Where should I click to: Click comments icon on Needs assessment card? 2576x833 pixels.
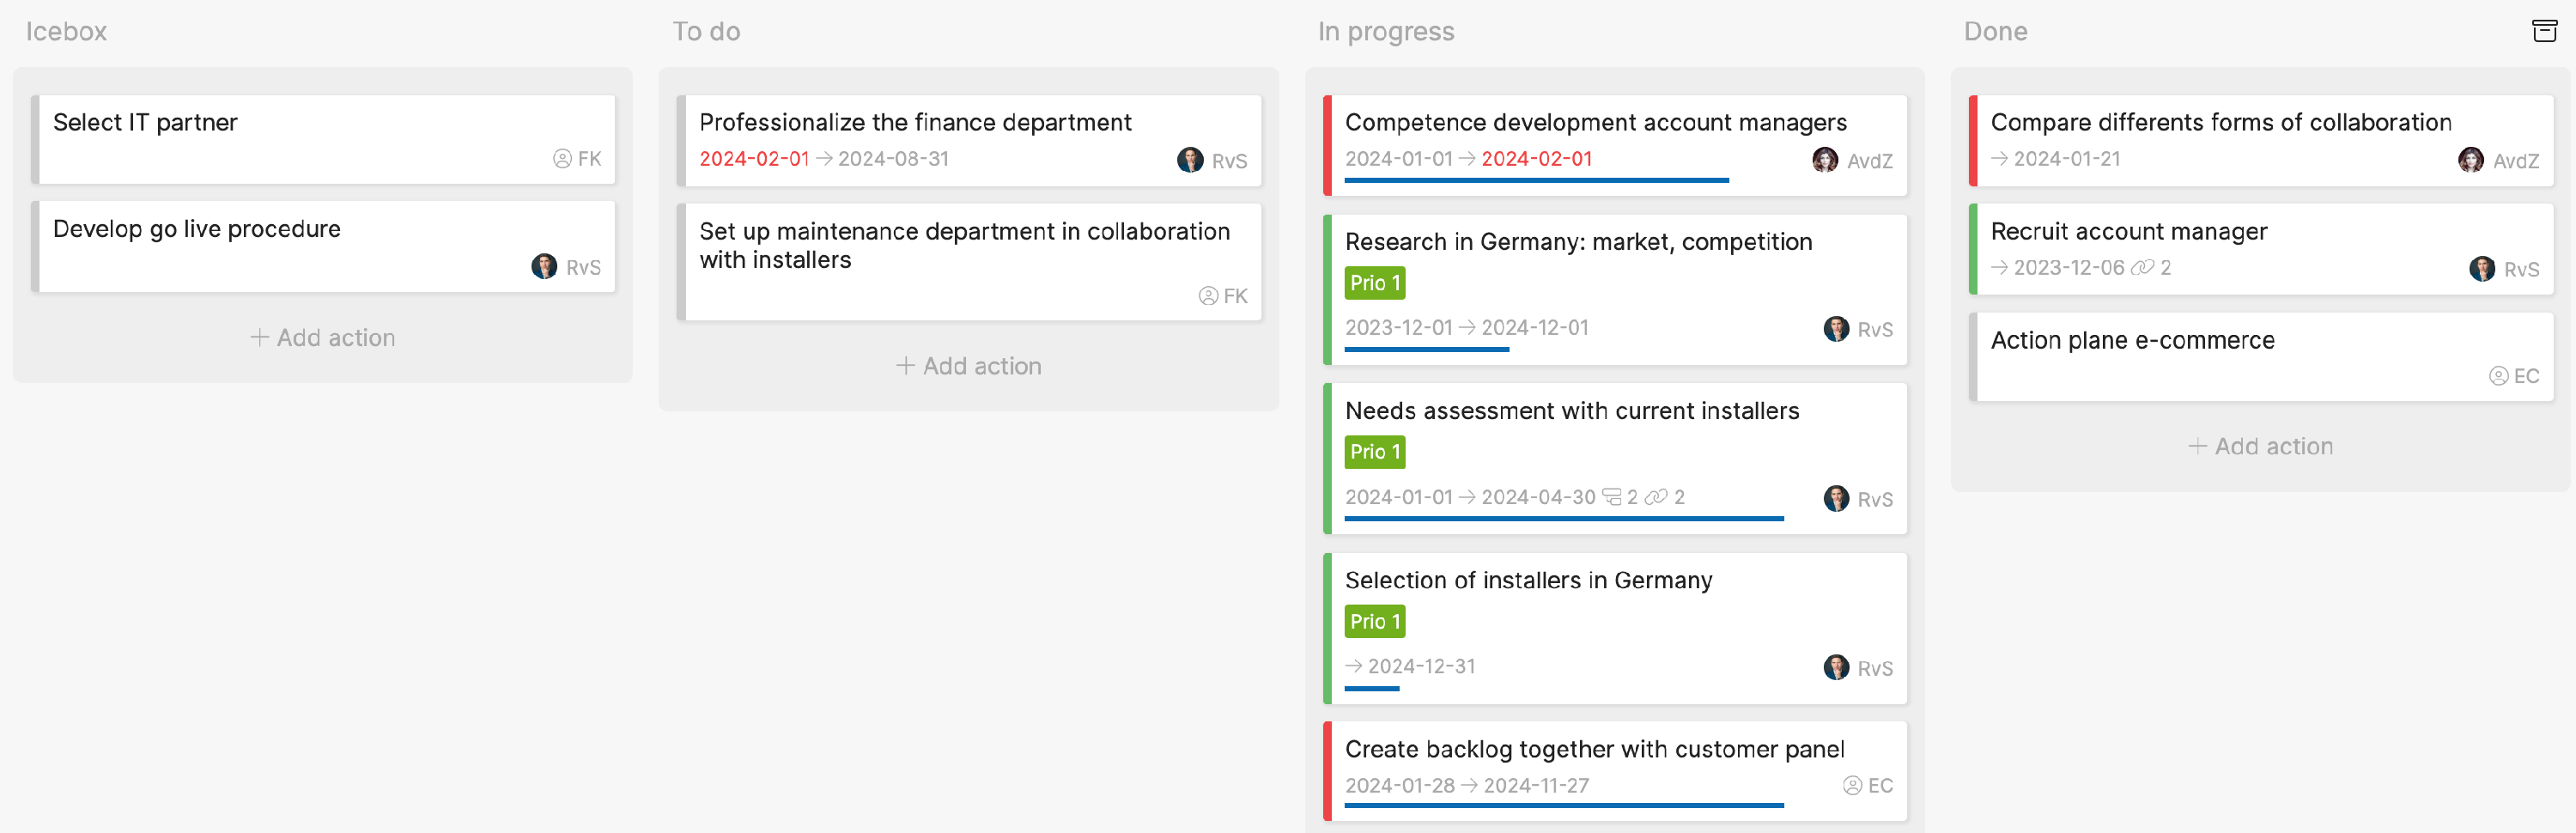coord(1611,497)
